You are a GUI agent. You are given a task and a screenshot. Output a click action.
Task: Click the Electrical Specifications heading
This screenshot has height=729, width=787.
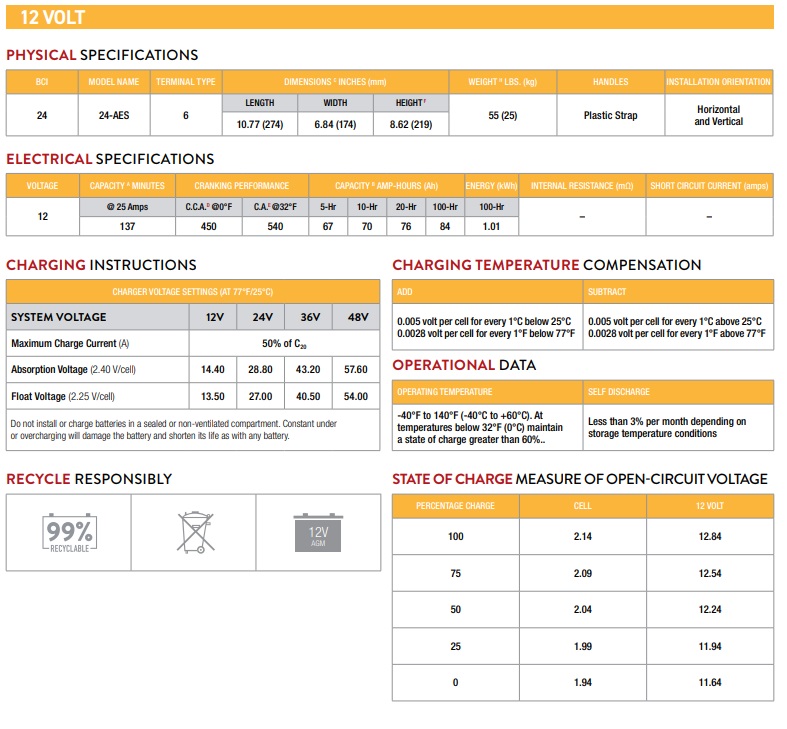pyautogui.click(x=110, y=159)
